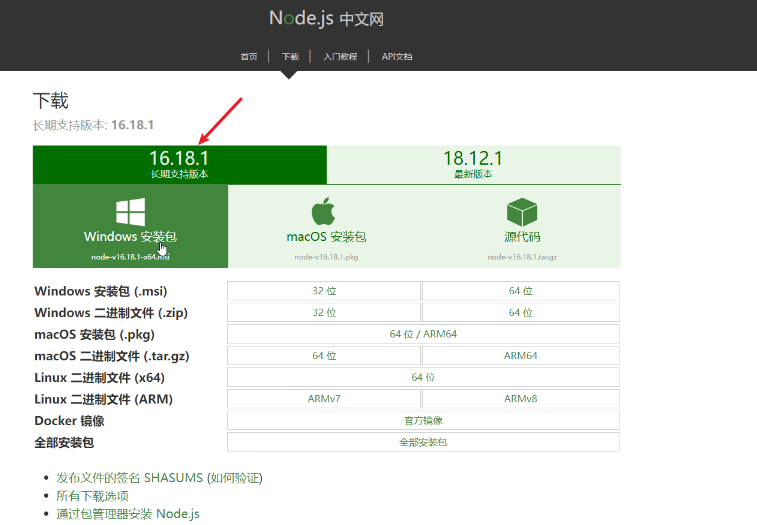757x525 pixels.
Task: Click the Apple macOS logo icon
Action: point(323,211)
